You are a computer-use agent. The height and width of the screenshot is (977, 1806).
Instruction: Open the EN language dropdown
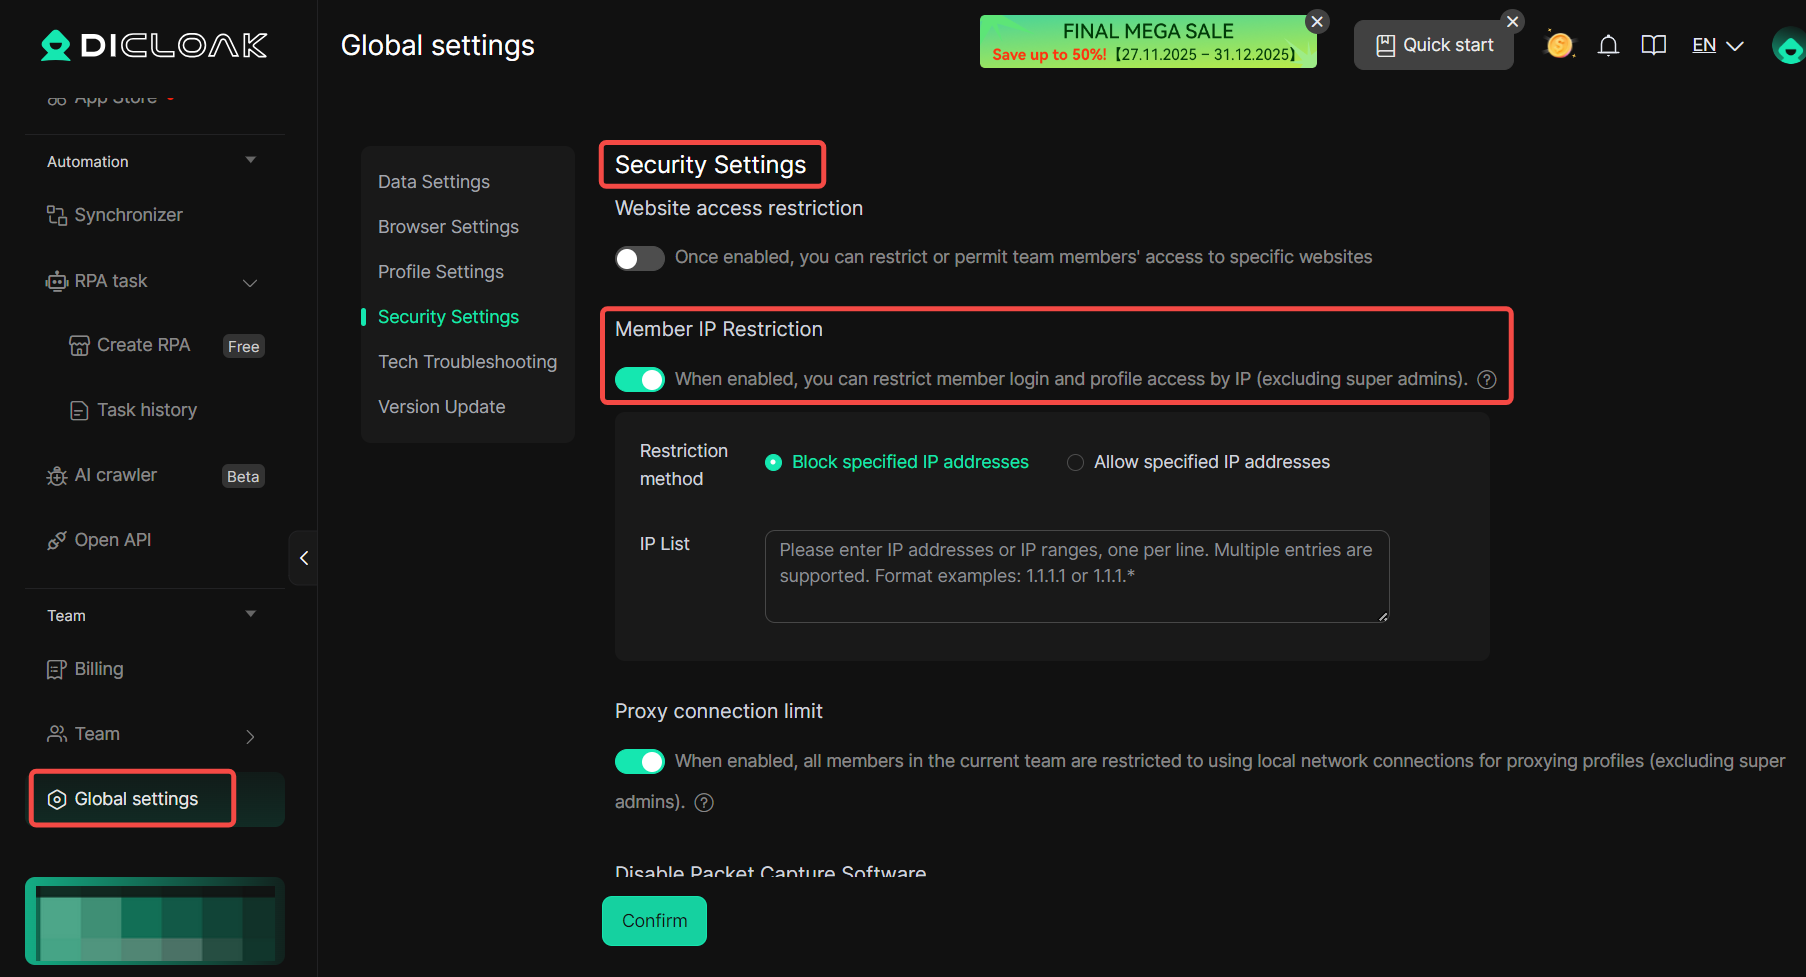(x=1716, y=45)
